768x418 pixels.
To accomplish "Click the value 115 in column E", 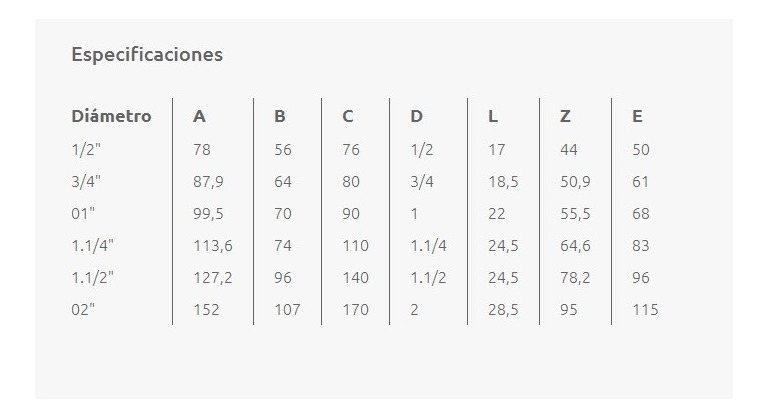I will [x=645, y=310].
